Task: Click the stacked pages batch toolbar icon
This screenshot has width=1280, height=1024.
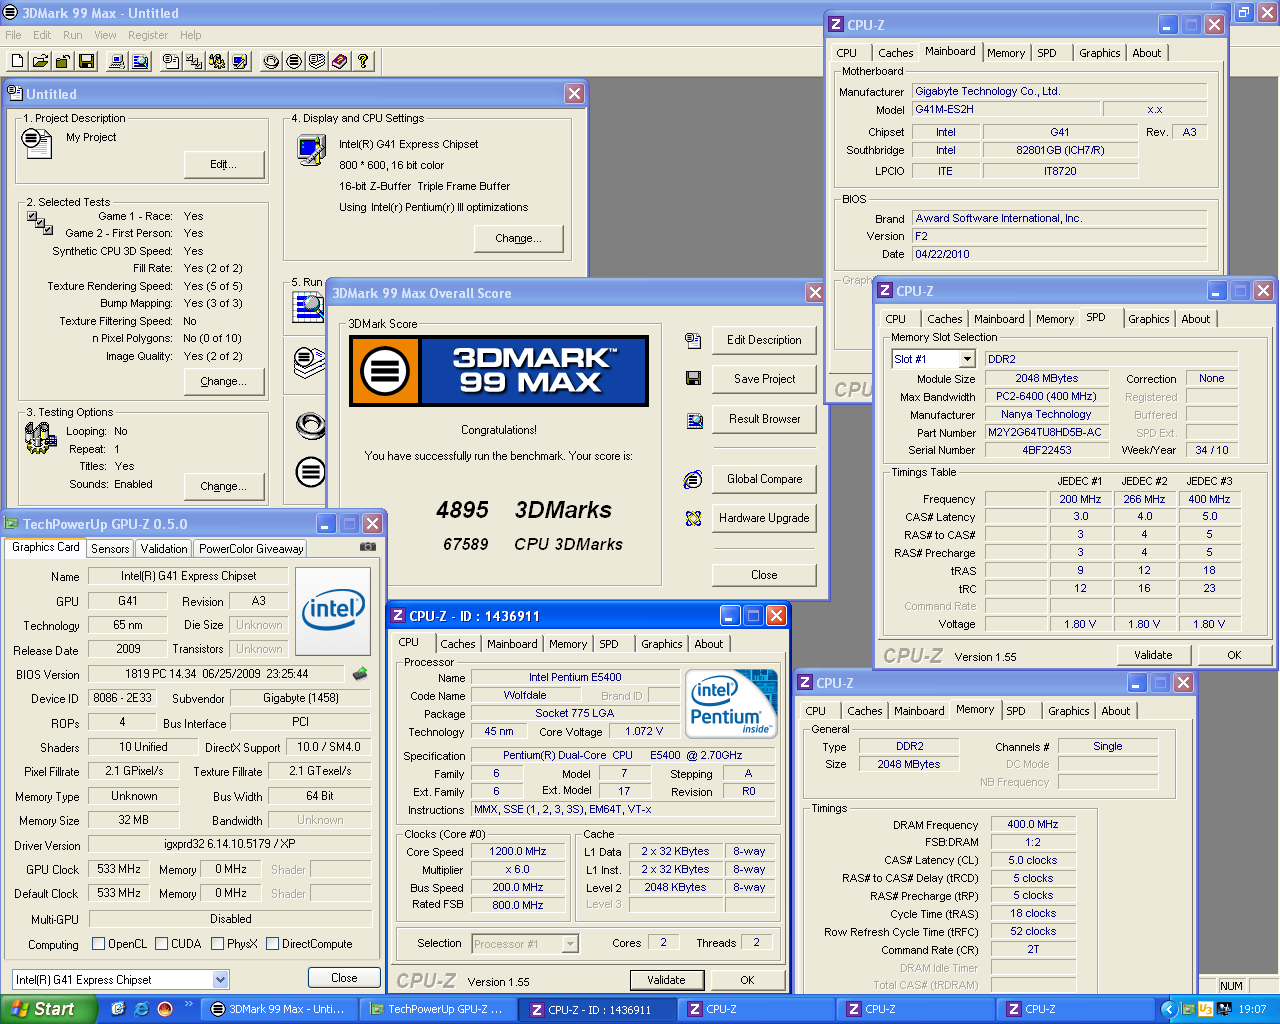Action: tap(317, 61)
